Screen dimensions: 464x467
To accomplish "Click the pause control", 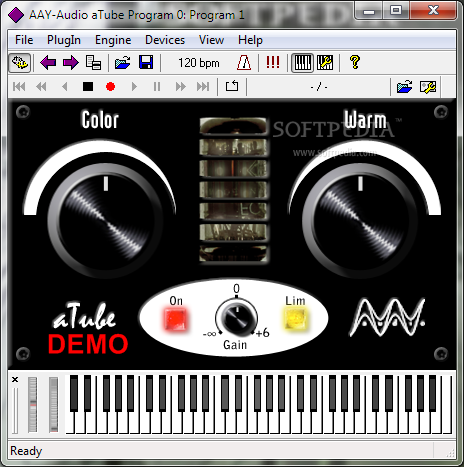I will pos(157,87).
